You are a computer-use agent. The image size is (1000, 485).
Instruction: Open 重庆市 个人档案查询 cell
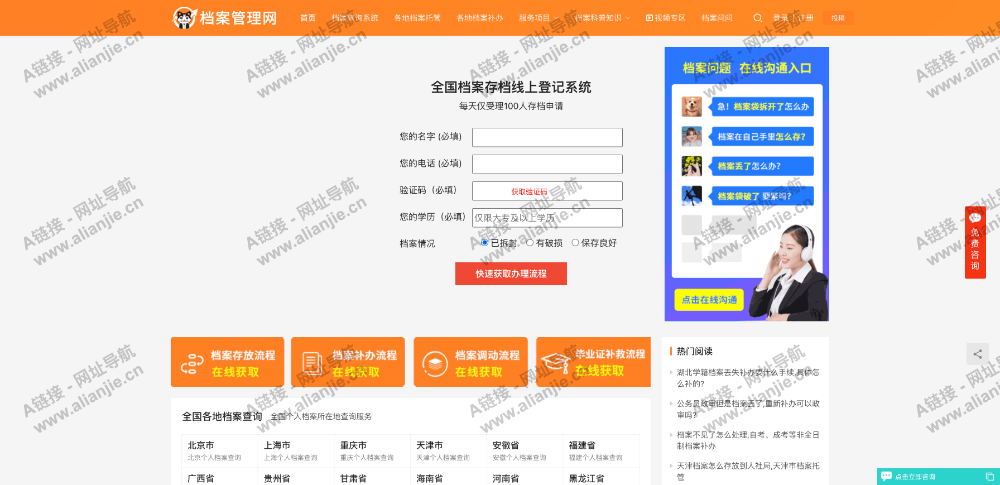tap(372, 451)
